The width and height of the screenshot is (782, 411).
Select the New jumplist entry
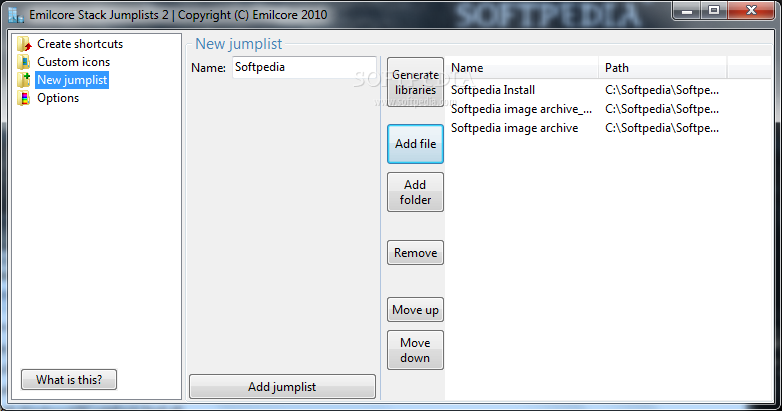coord(72,80)
